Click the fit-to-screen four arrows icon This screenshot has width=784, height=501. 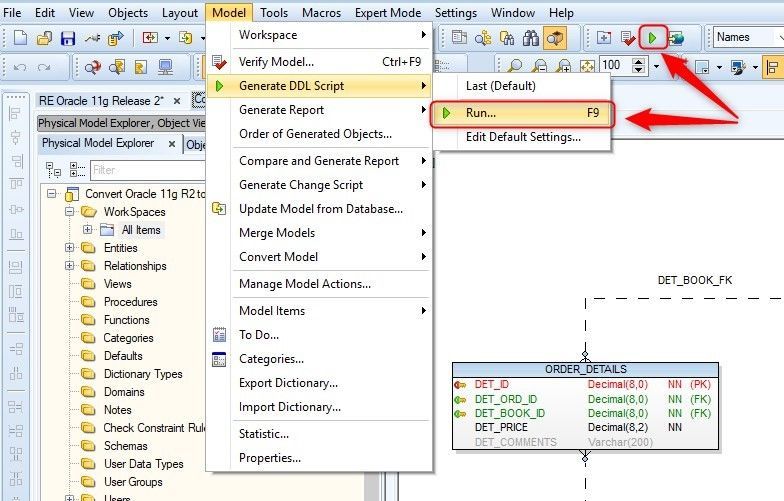pos(587,66)
